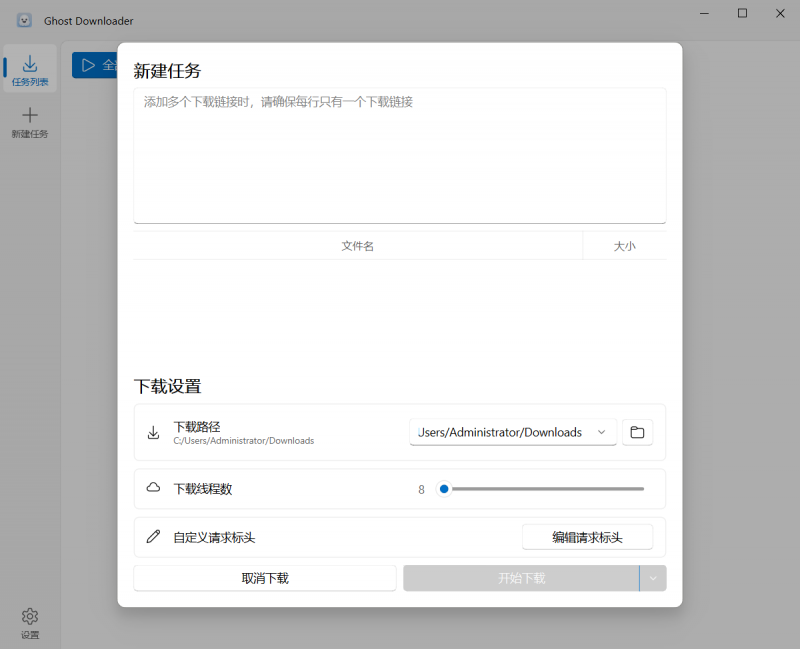The image size is (800, 649).
Task: Click the 大小 column header
Action: pos(625,245)
